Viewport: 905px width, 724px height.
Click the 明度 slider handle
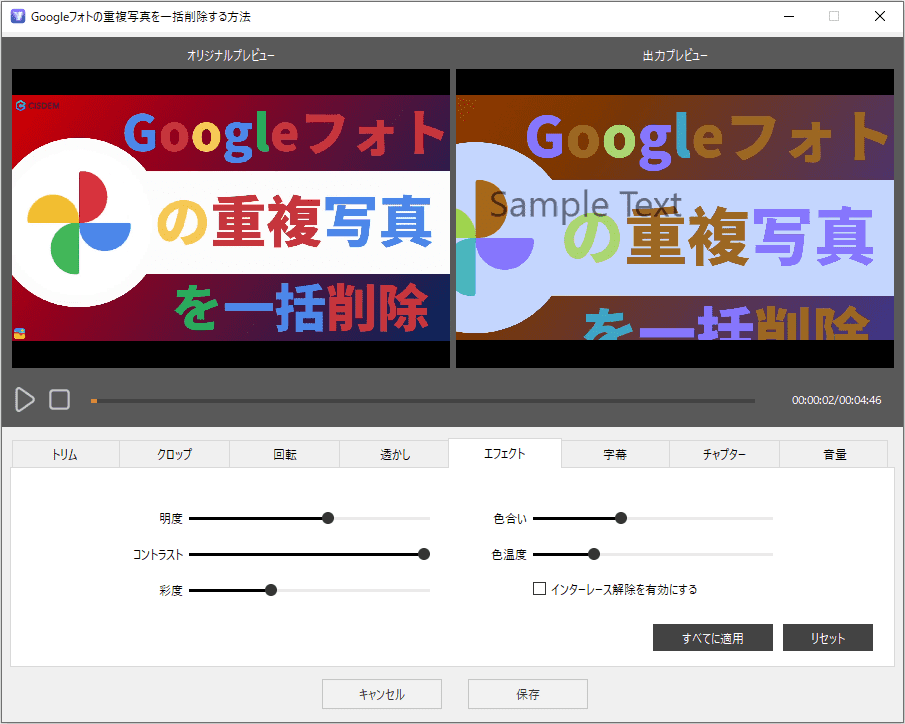(x=328, y=518)
